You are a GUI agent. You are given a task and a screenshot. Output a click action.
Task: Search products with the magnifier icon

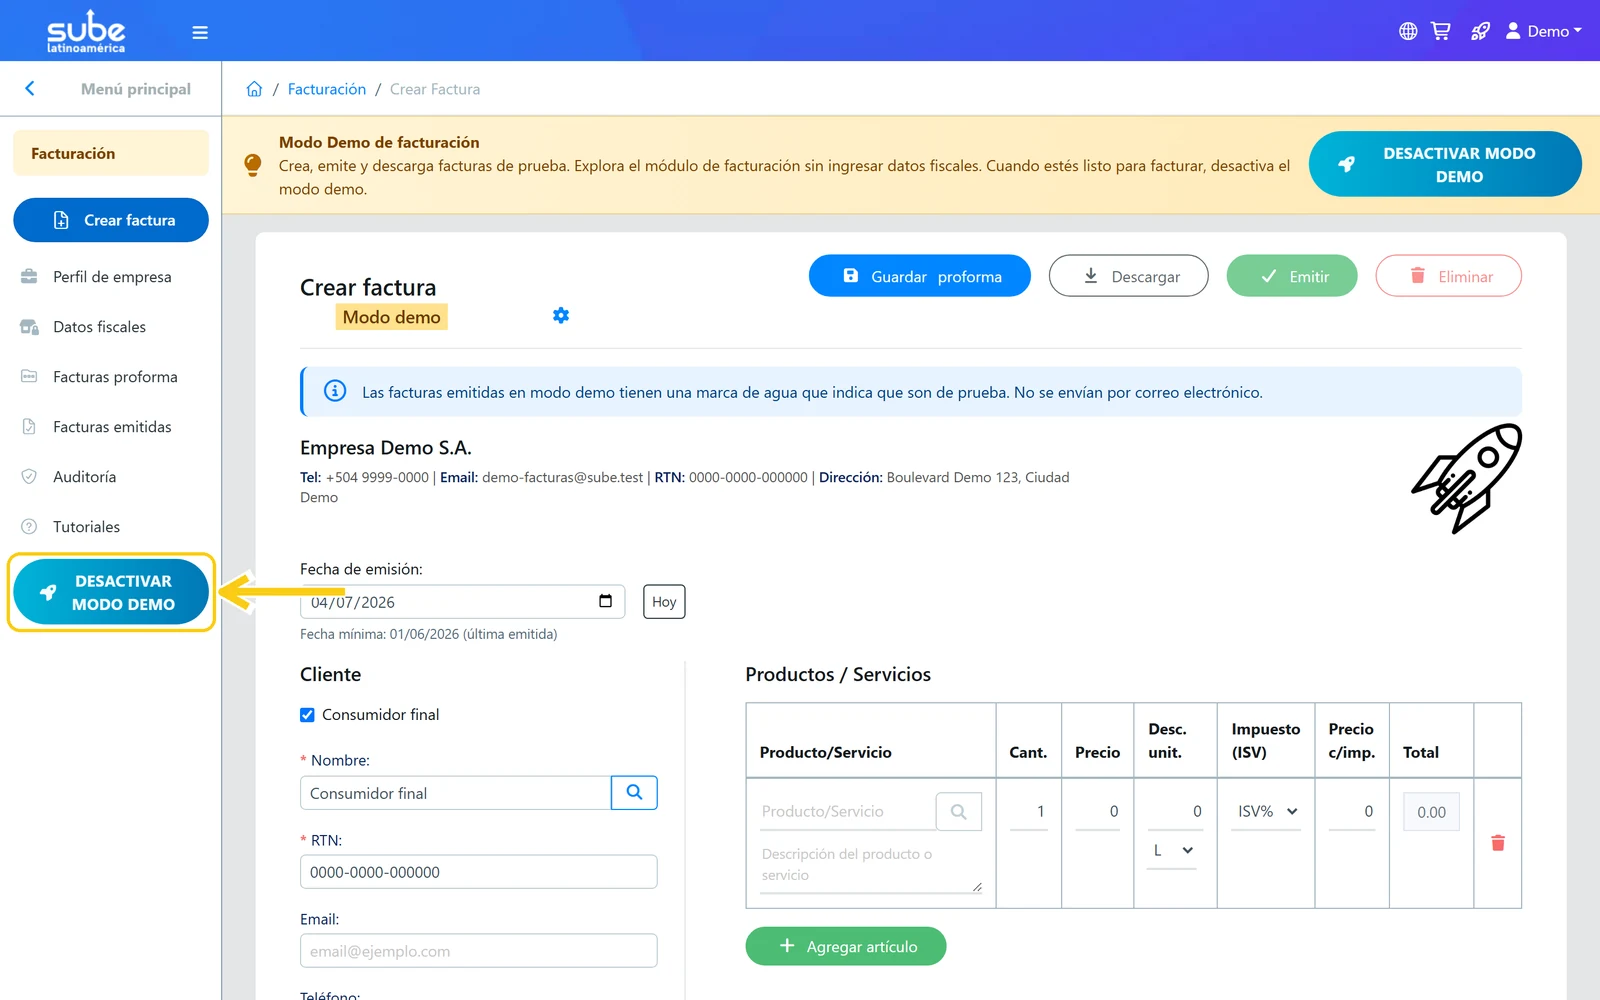tap(959, 812)
